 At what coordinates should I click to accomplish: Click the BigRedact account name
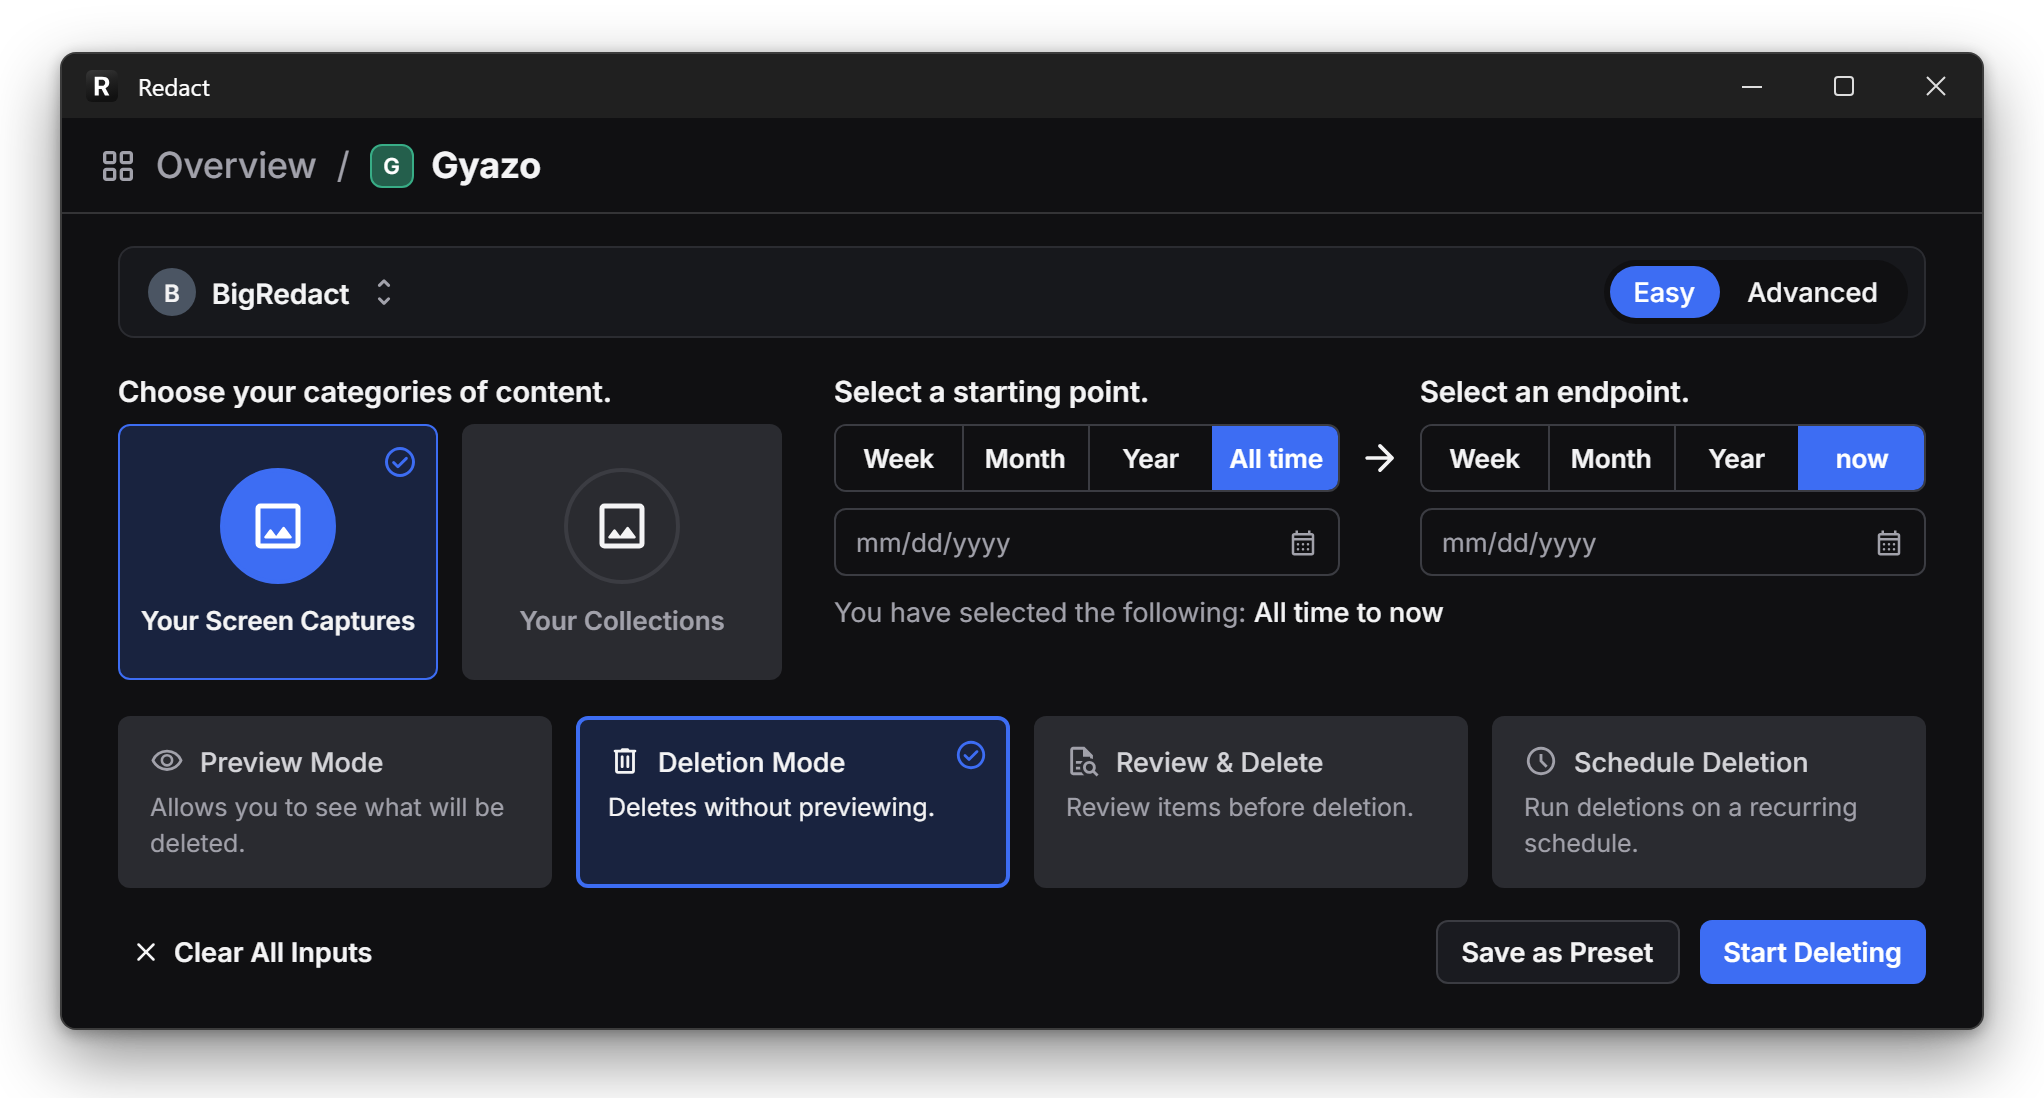280,294
